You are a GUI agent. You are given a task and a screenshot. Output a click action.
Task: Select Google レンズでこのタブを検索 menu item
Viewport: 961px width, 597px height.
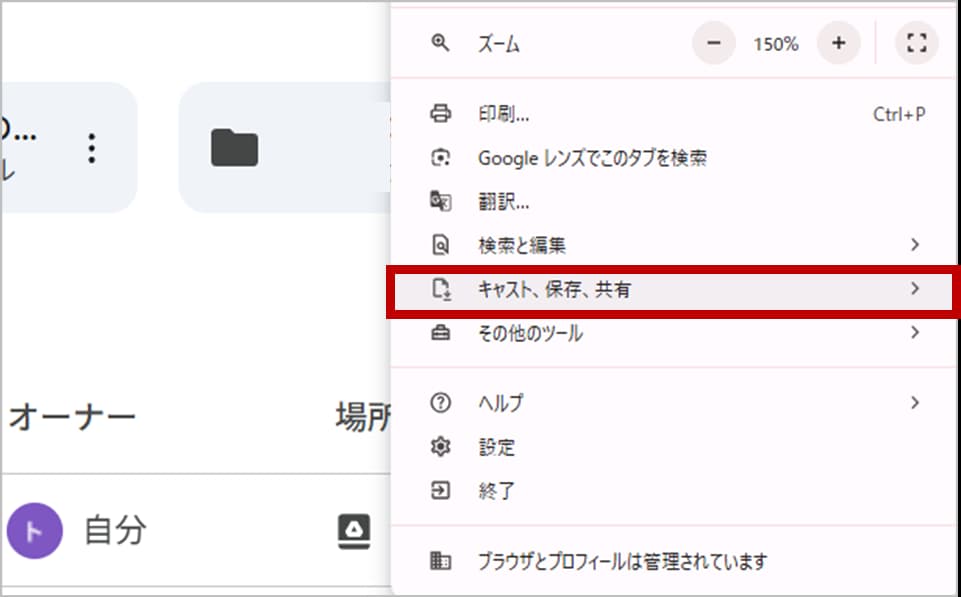click(x=592, y=158)
